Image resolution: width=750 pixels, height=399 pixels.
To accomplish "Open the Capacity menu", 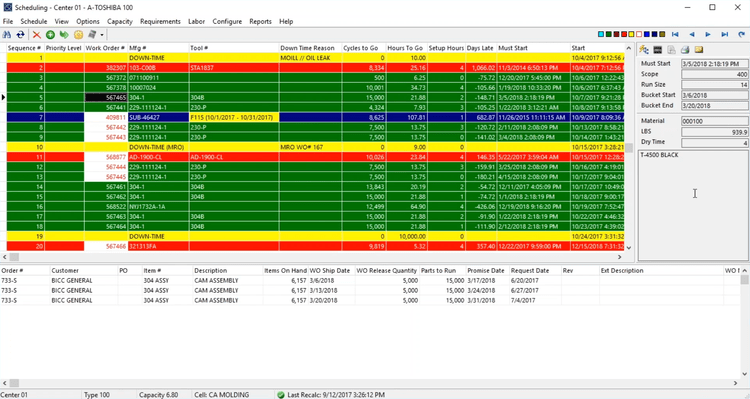I will (x=120, y=22).
